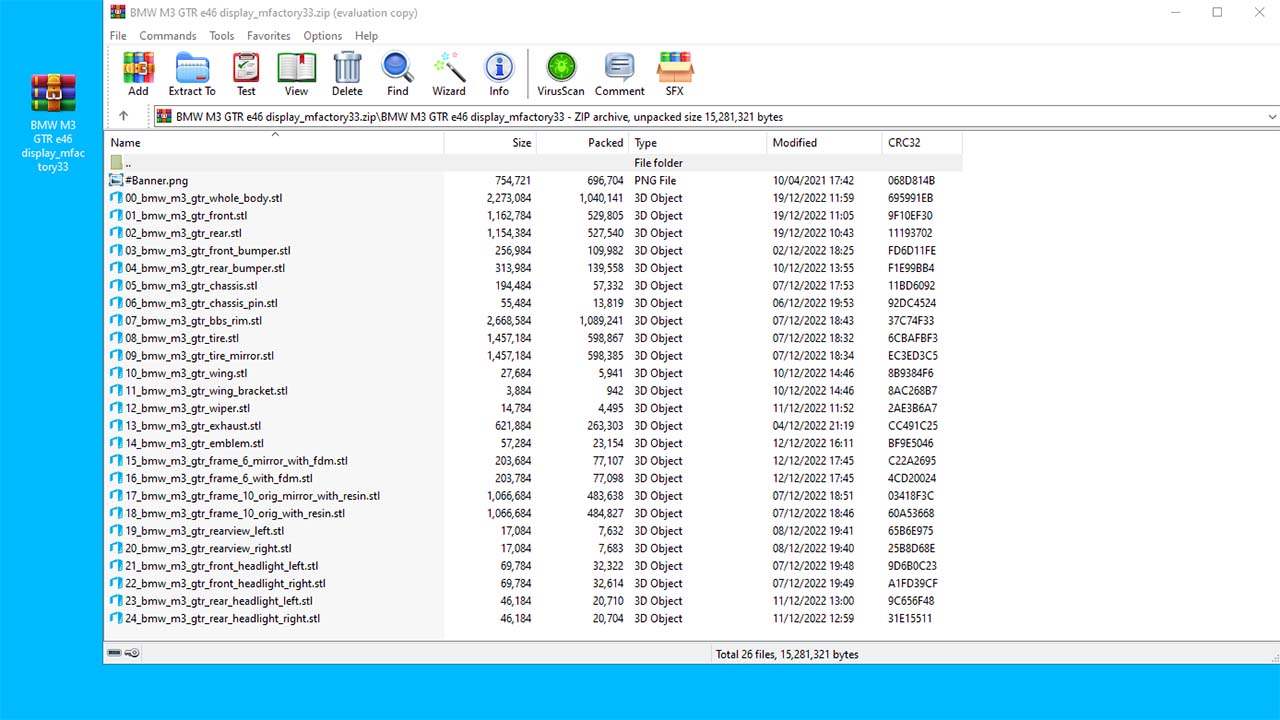This screenshot has height=720, width=1280.
Task: Sort by CRC32 column header
Action: click(922, 143)
